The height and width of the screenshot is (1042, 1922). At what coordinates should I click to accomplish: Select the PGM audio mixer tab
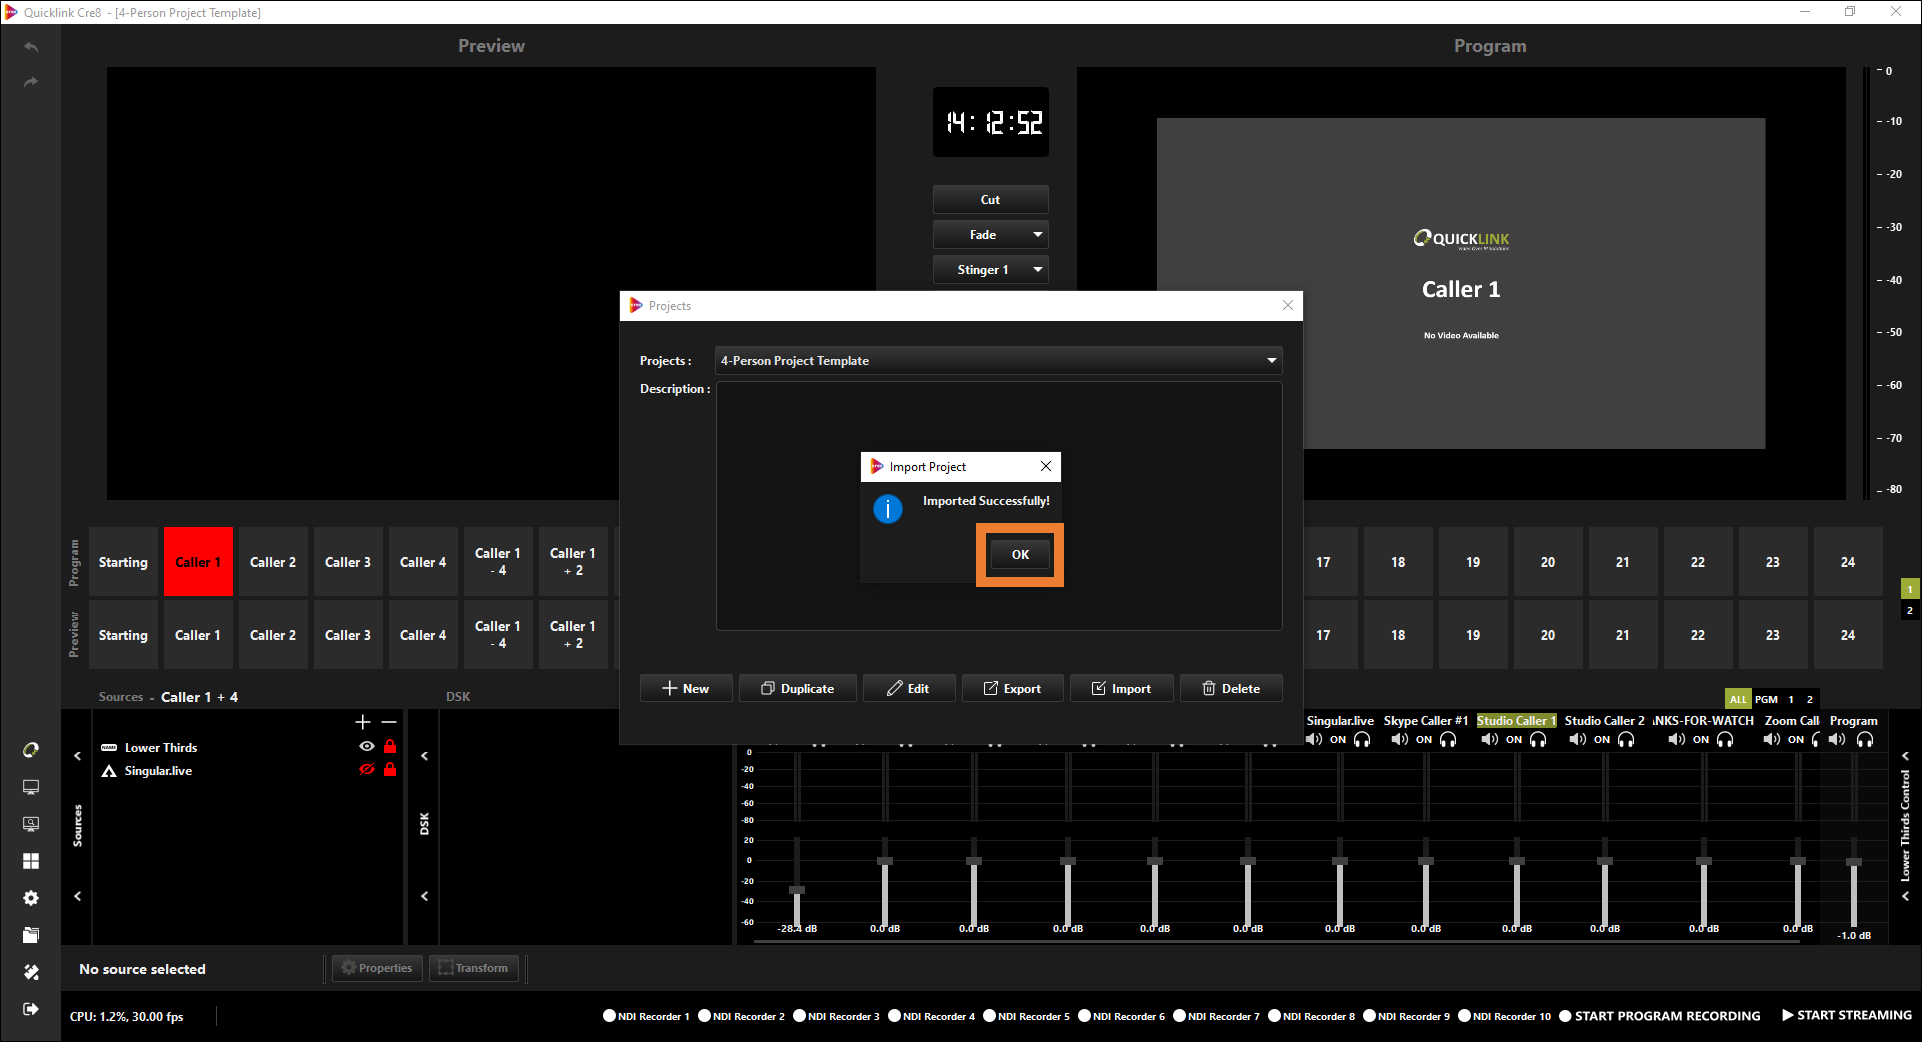1766,699
